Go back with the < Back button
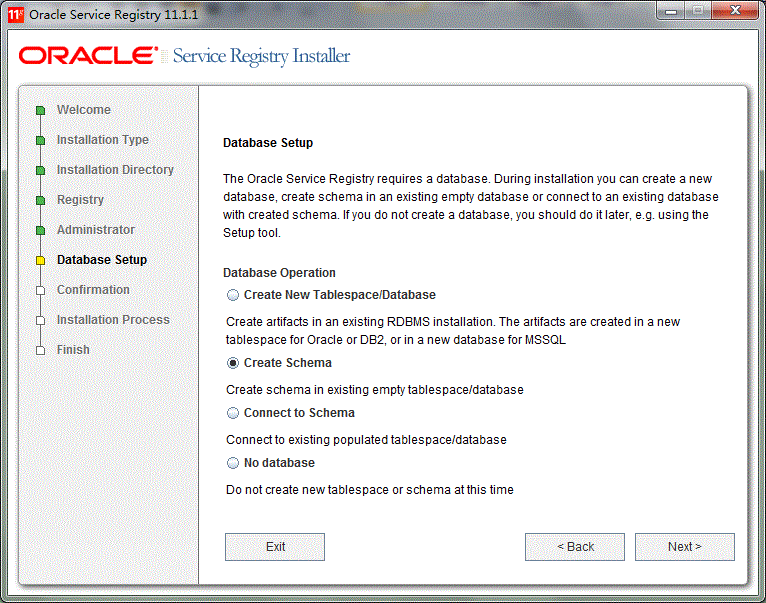Viewport: 766px width, 603px height. (x=574, y=547)
